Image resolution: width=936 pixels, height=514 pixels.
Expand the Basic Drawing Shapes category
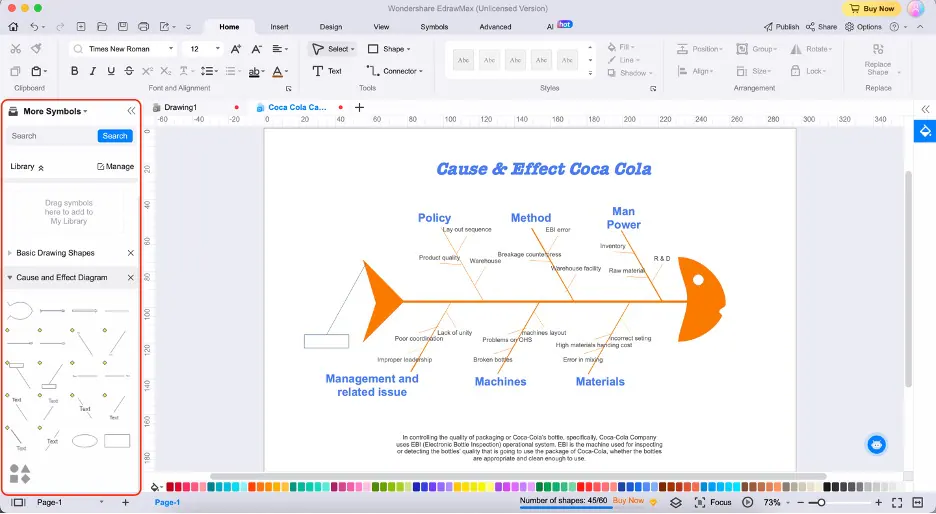(x=10, y=253)
